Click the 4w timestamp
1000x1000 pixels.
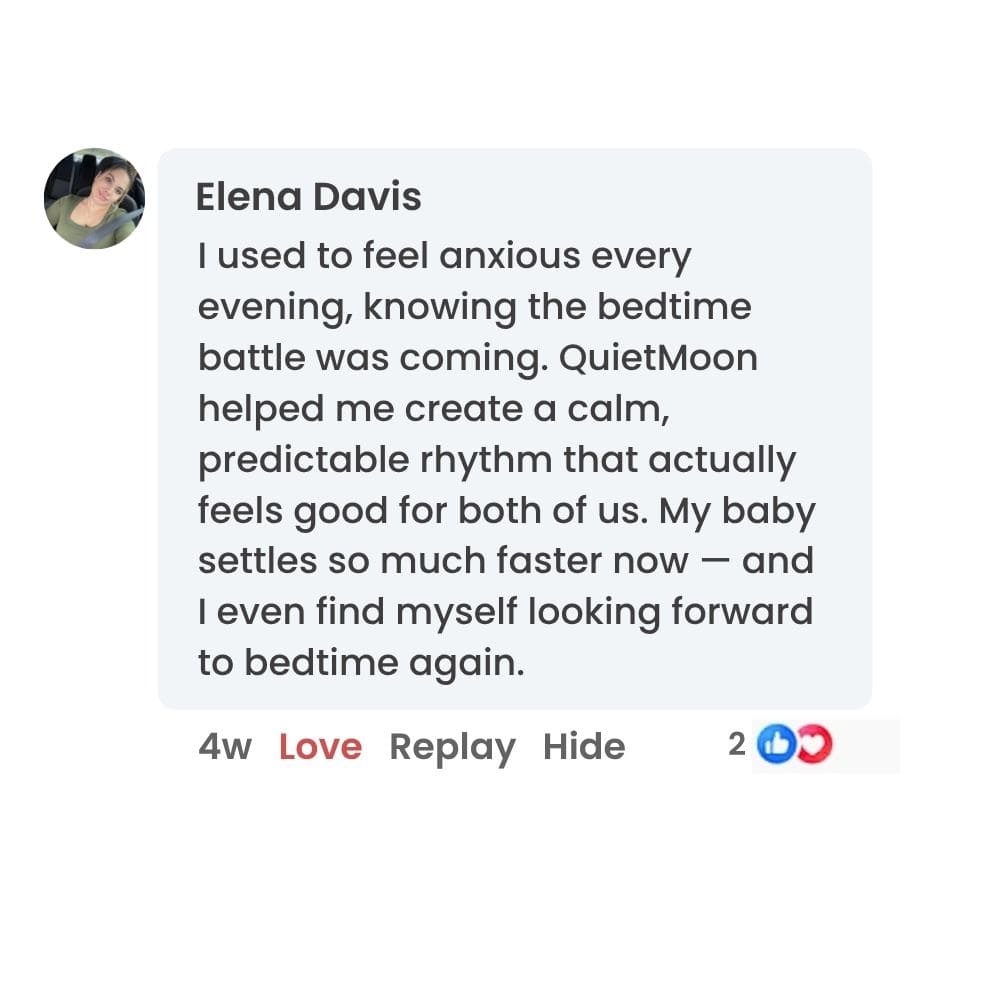pos(225,747)
